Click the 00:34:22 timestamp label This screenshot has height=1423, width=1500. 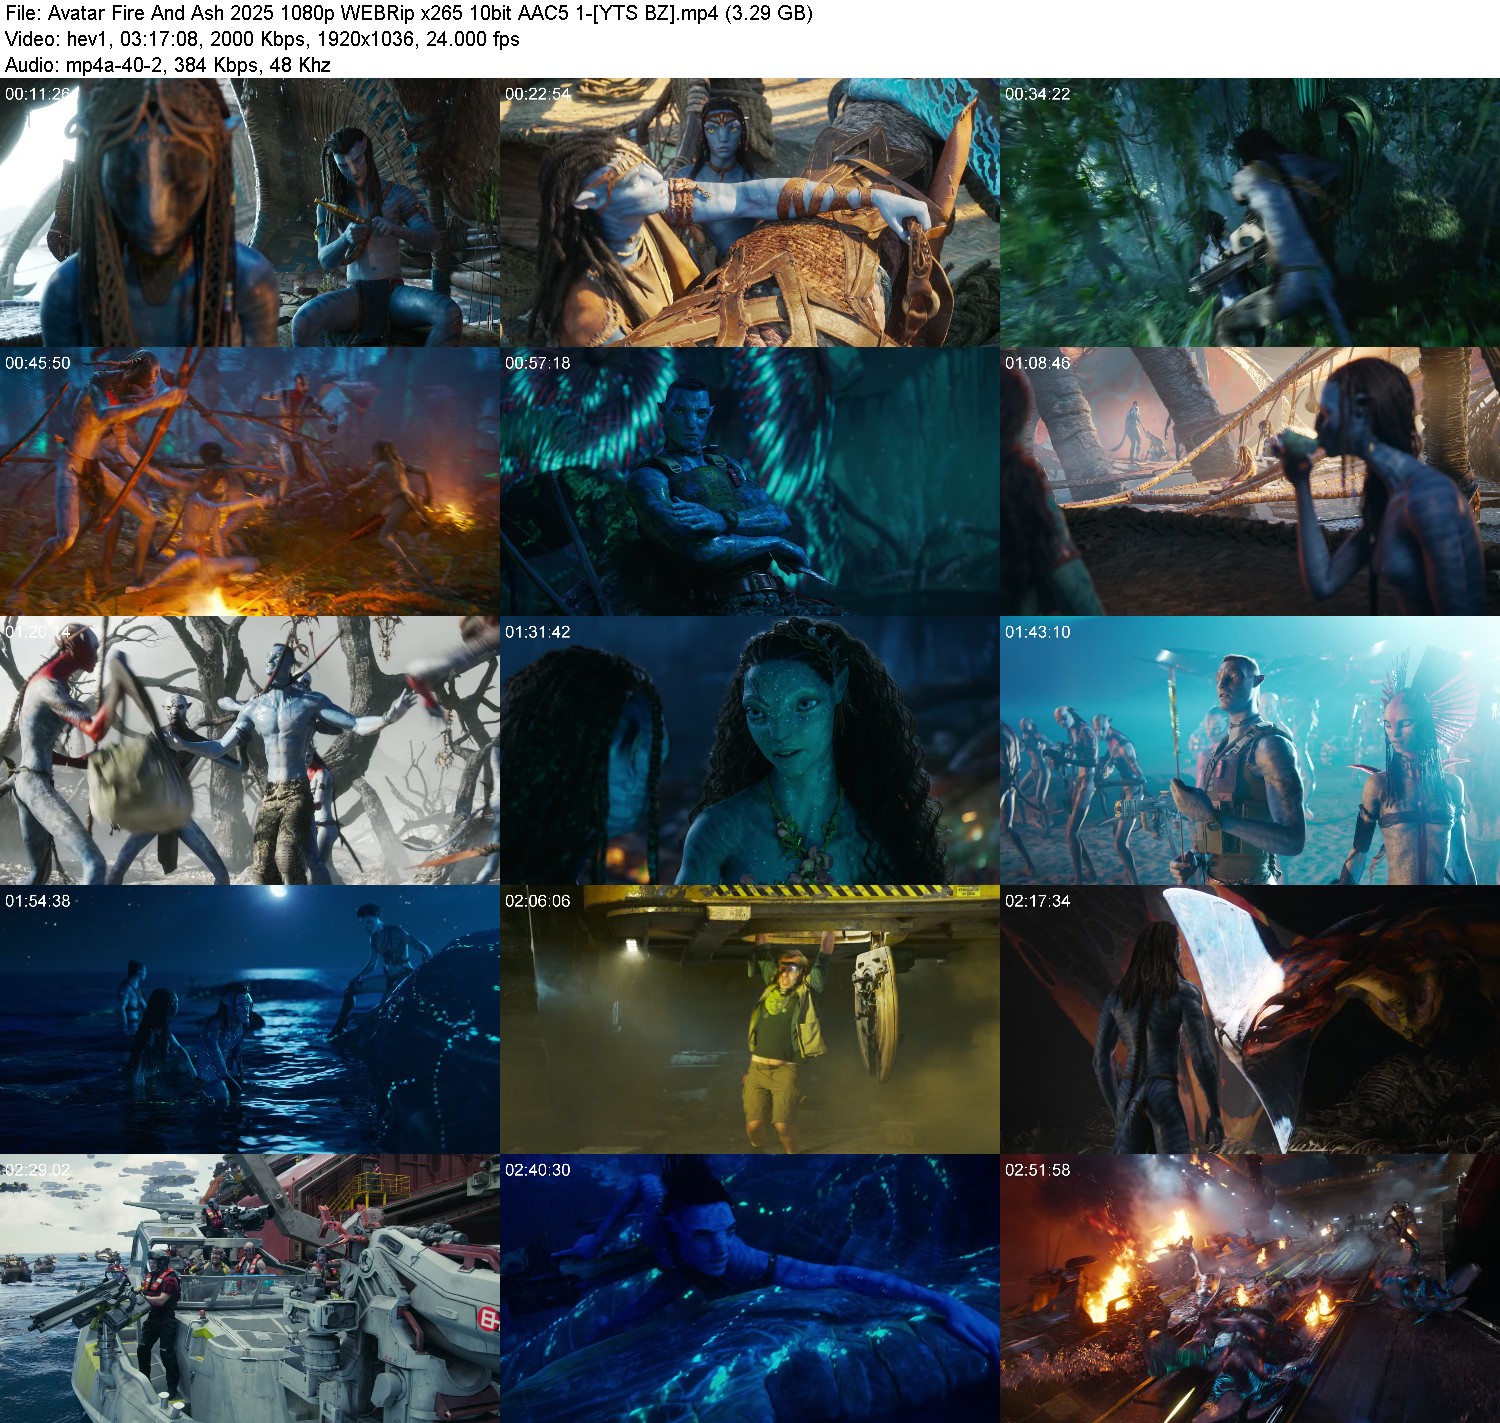1038,94
